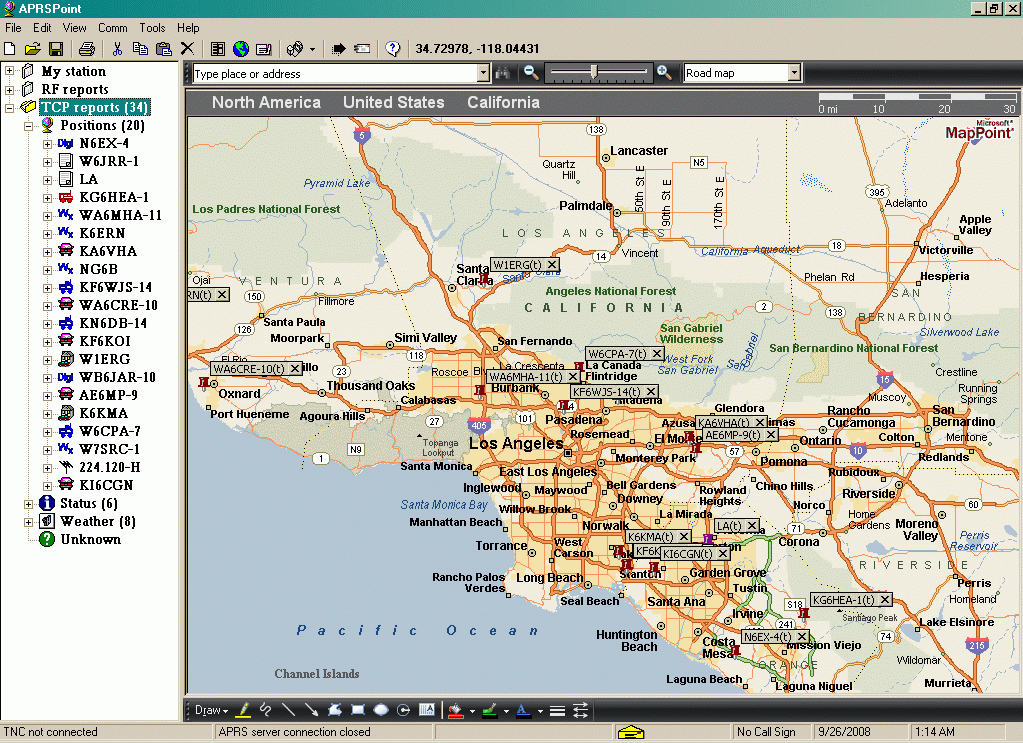
Task: Click the California breadcrumb link
Action: tap(503, 102)
